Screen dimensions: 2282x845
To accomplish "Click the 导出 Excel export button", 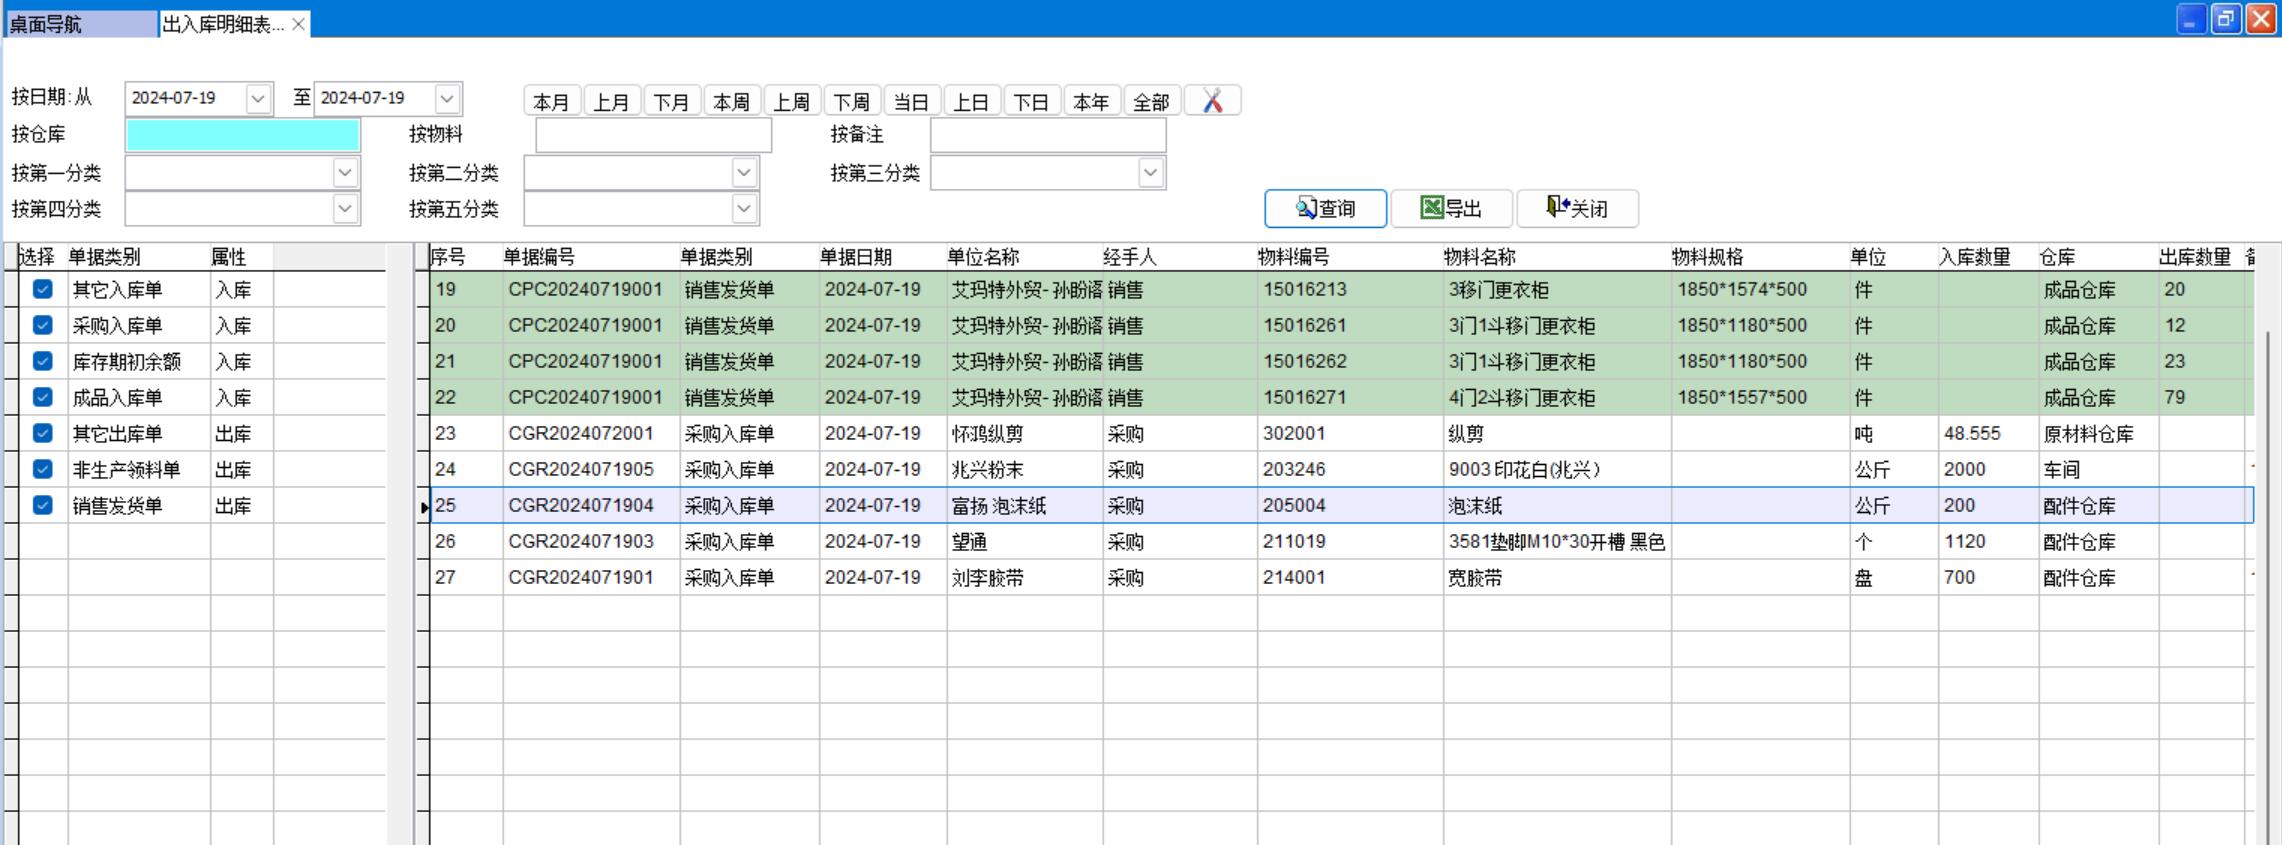I will [x=1451, y=208].
